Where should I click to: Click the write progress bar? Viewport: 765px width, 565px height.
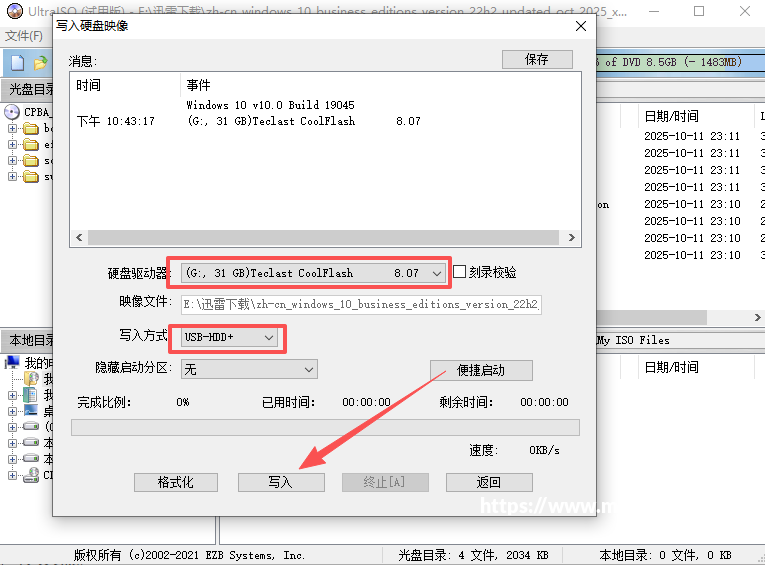coord(325,427)
